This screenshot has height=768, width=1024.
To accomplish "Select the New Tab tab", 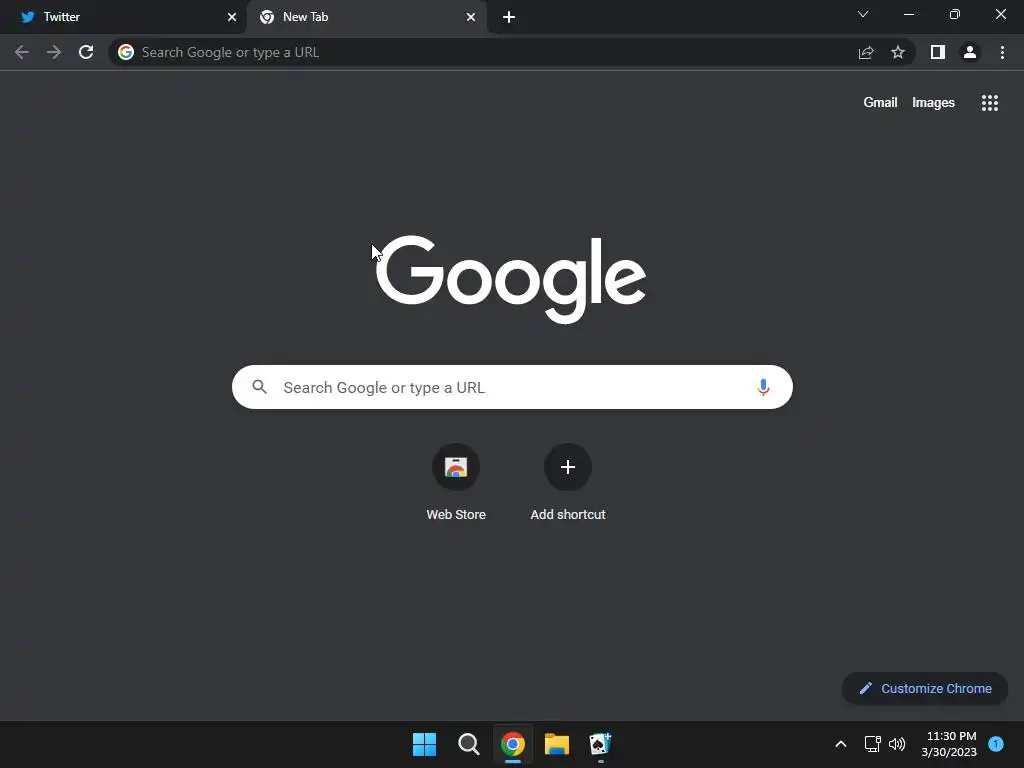I will pos(366,17).
